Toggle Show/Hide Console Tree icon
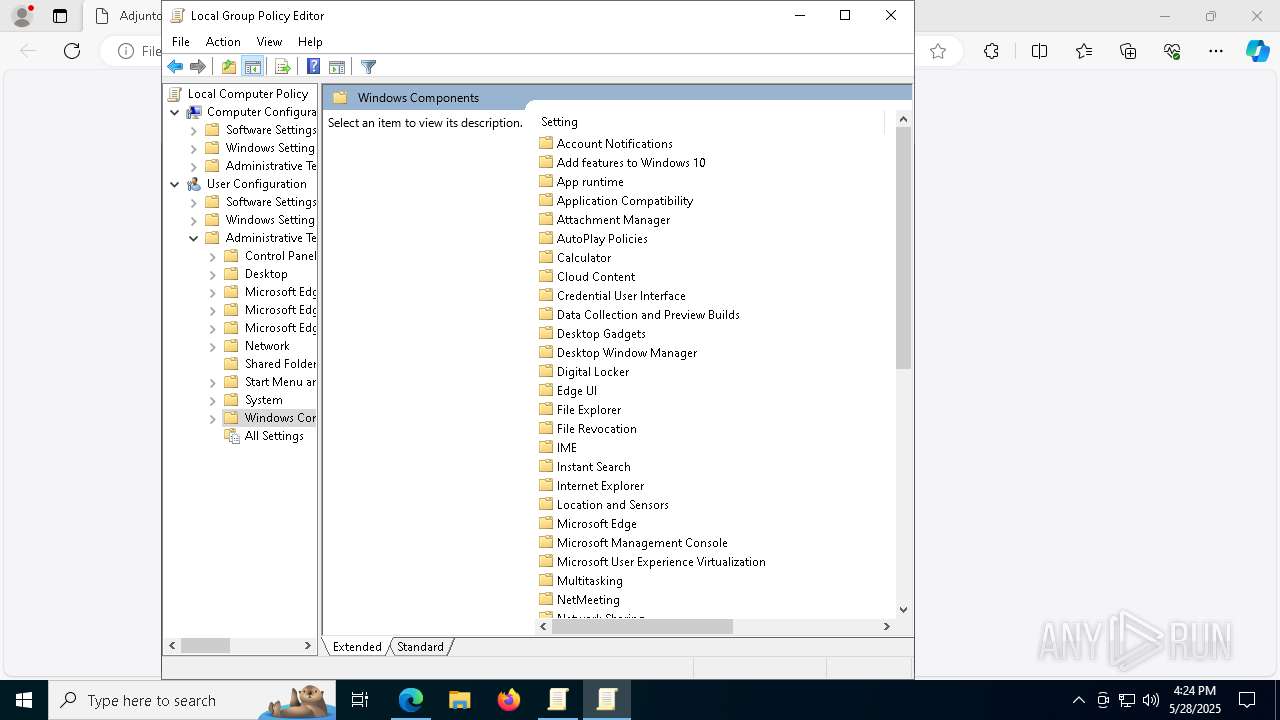Screen dimensions: 1280x720 (x=253, y=67)
